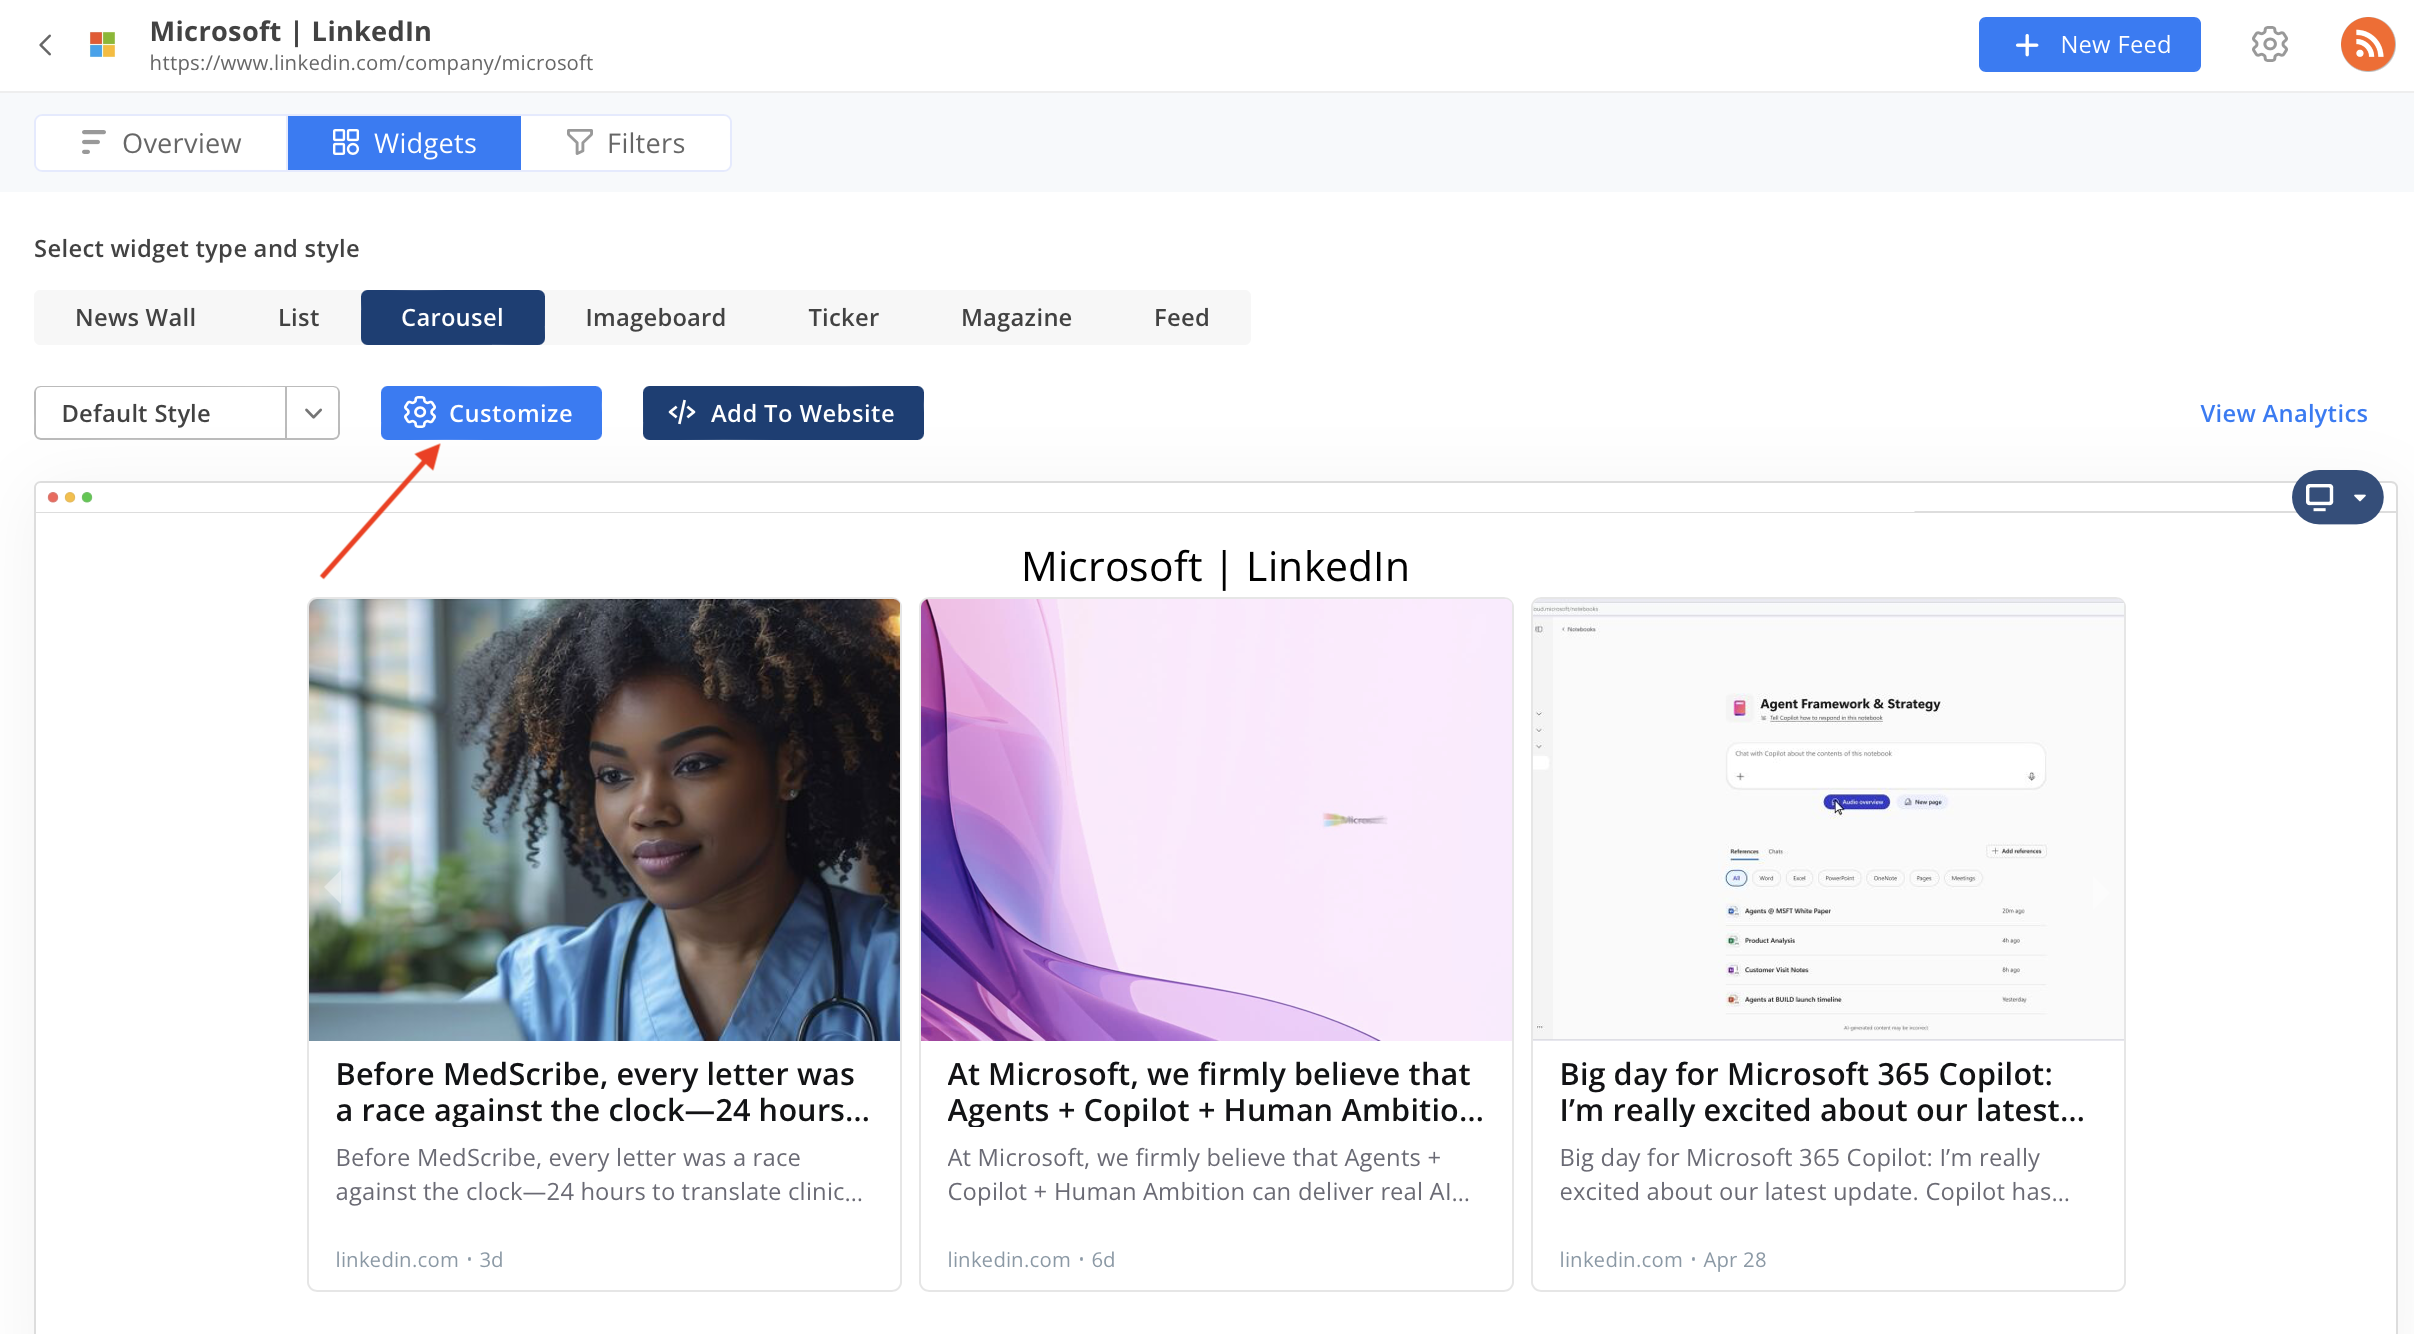Click the Default Style field

point(161,413)
